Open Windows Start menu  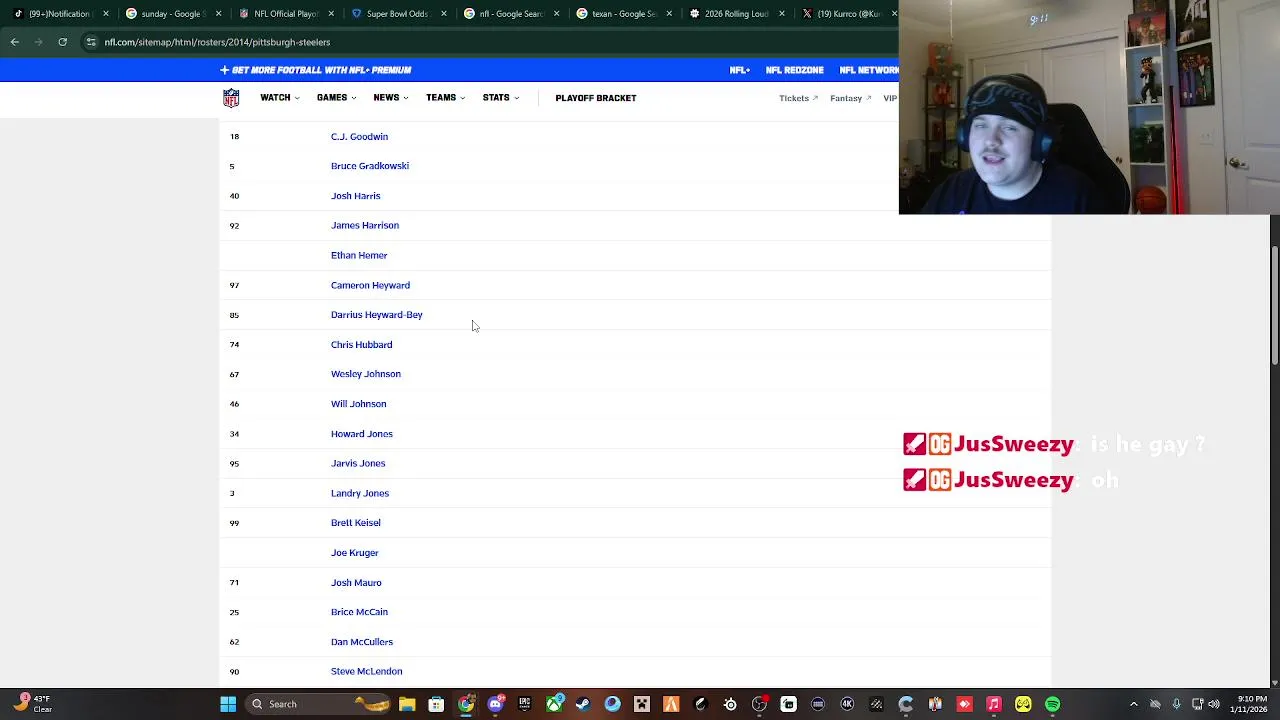[228, 704]
